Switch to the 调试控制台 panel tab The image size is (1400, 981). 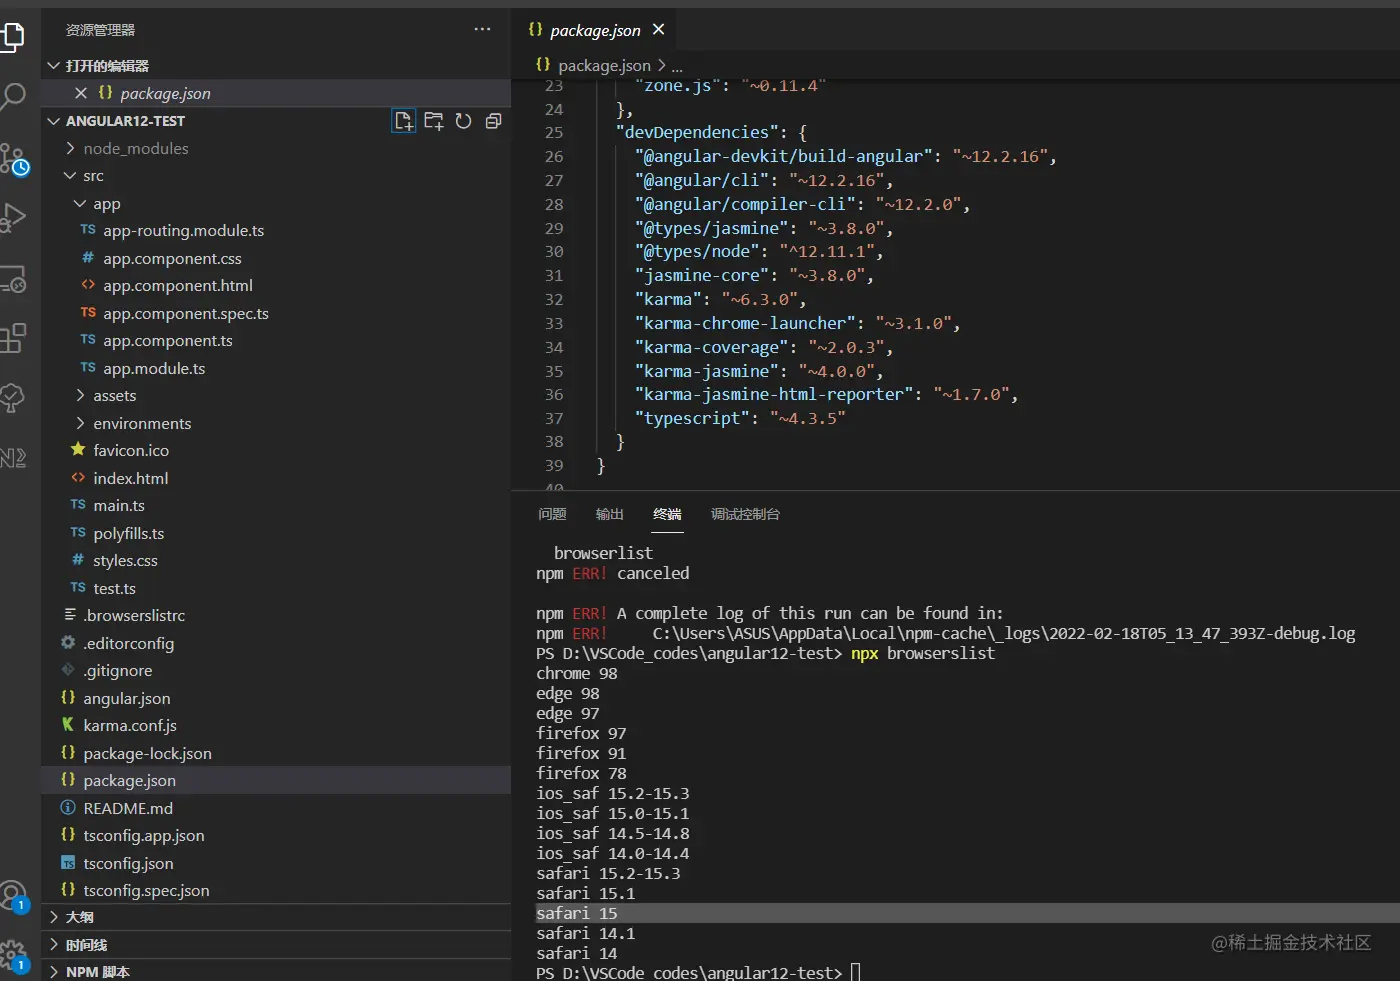[745, 514]
